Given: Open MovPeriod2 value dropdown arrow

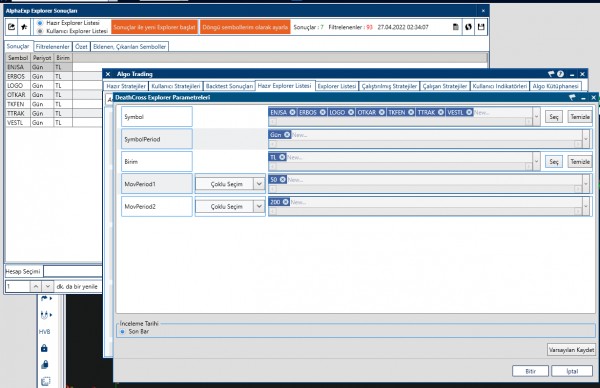Looking at the screenshot, I should coord(585,206).
